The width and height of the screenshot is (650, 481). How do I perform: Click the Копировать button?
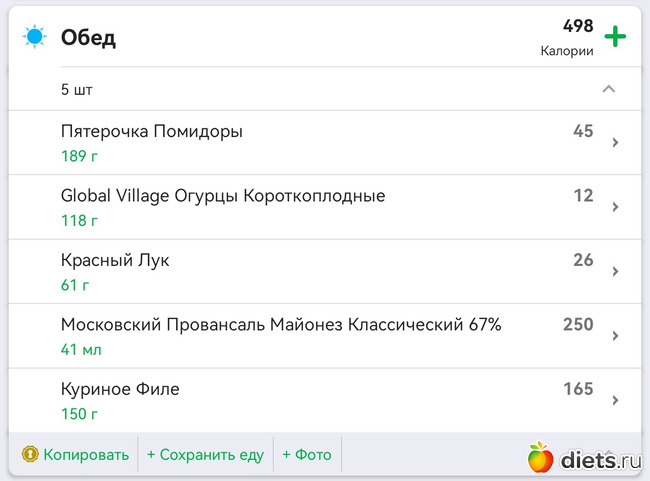pos(86,455)
